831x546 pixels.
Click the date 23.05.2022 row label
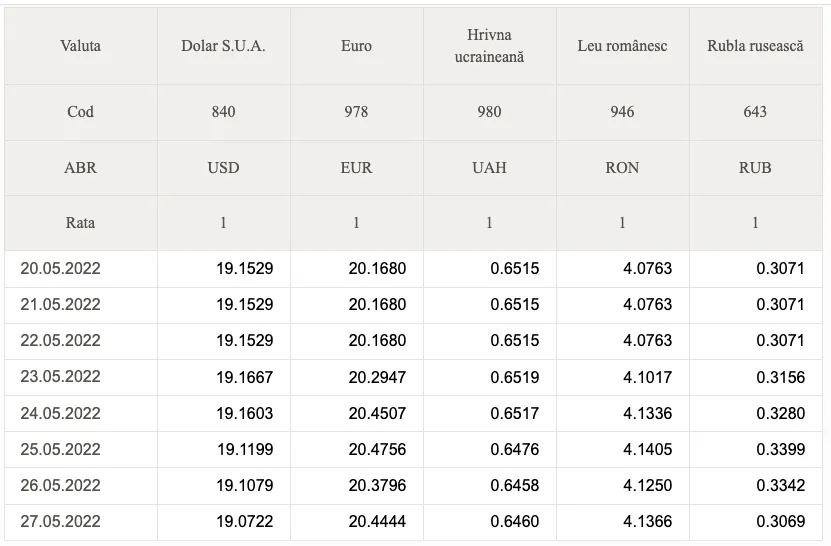[60, 377]
